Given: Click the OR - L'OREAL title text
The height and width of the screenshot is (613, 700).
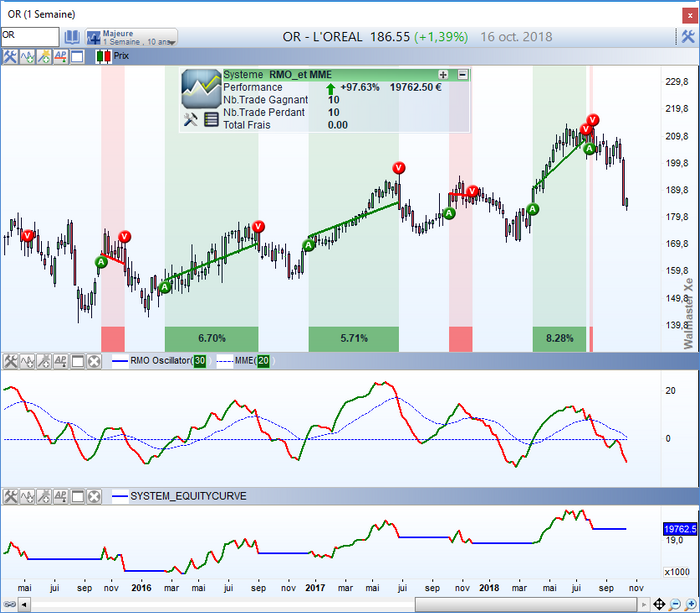Looking at the screenshot, I should (x=322, y=37).
